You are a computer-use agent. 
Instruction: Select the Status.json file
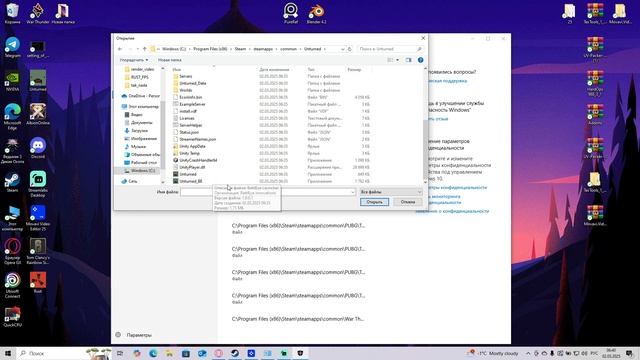(189, 132)
